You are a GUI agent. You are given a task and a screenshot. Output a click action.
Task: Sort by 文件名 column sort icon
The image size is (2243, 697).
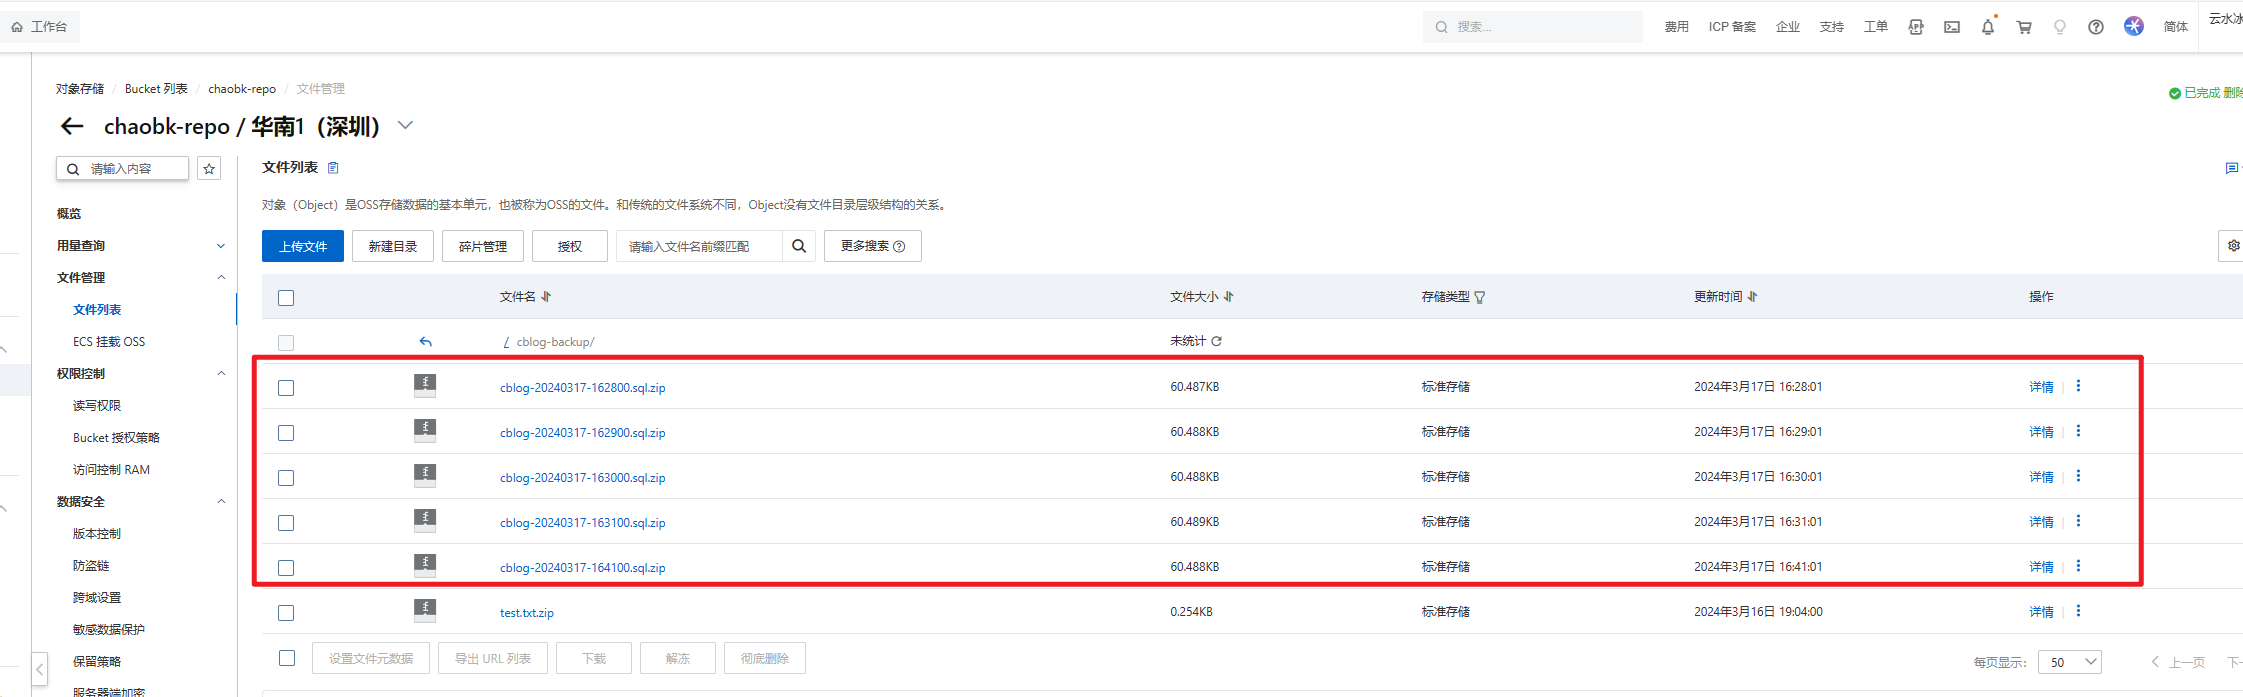[x=546, y=297]
